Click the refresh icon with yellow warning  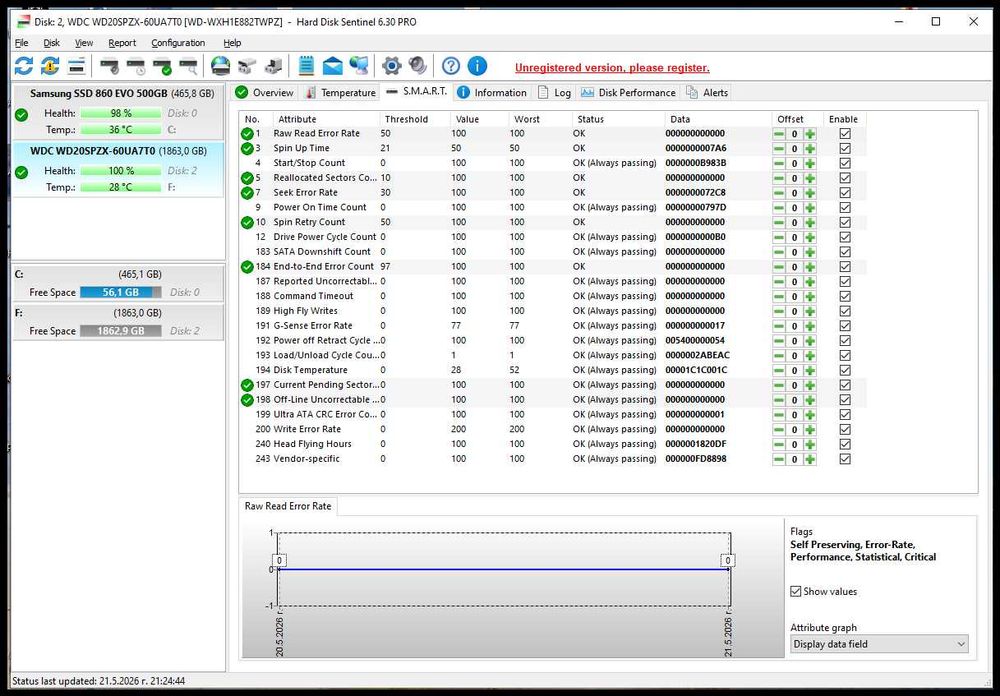pos(50,66)
